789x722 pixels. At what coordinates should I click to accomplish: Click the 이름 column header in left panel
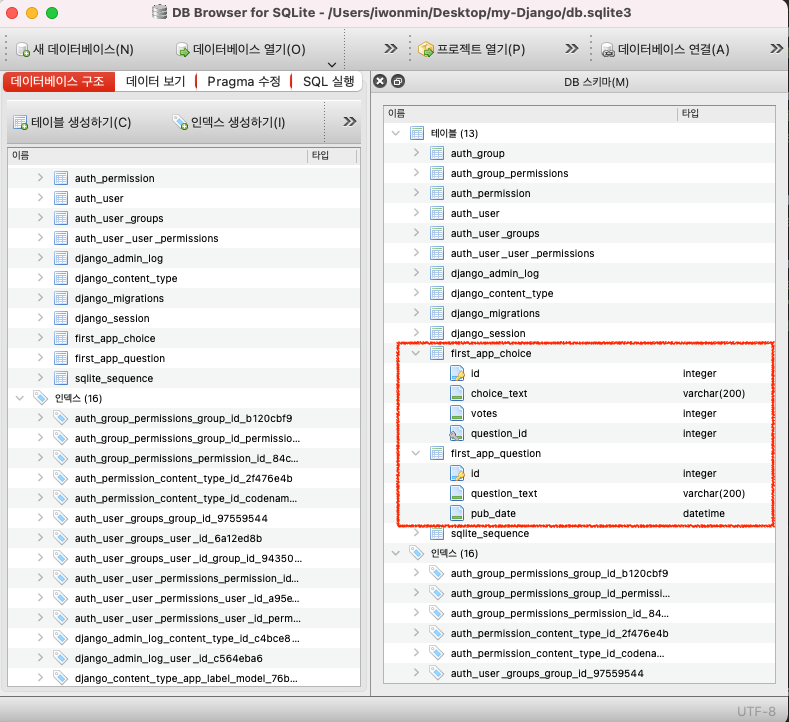click(157, 155)
